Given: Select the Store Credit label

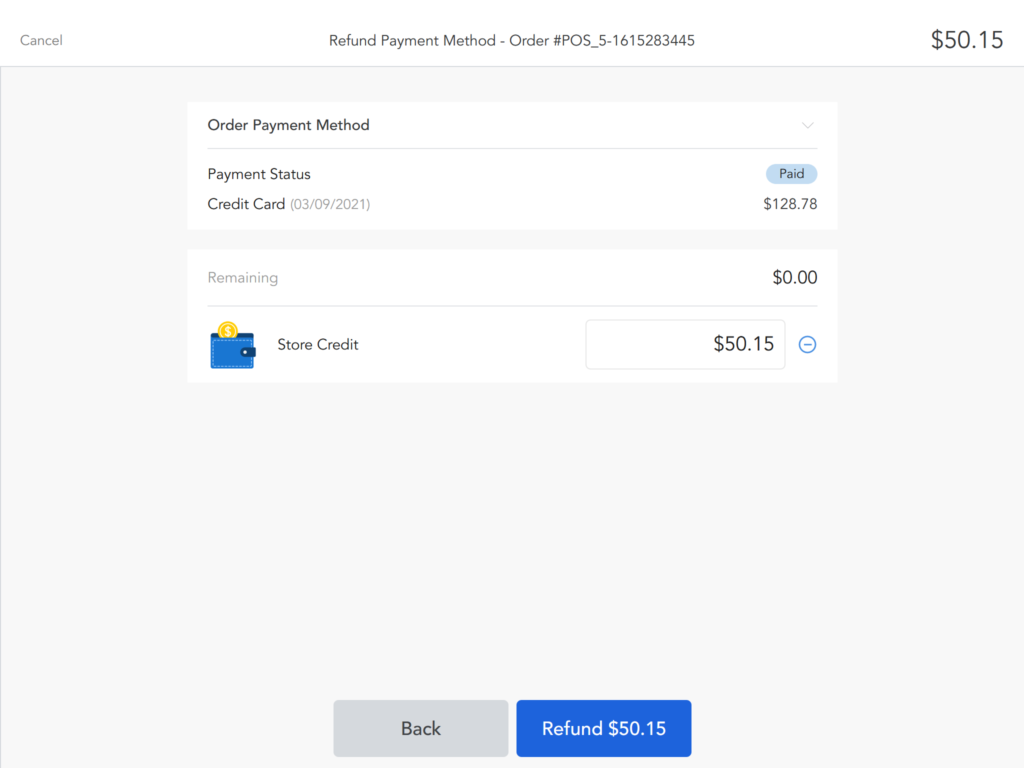Looking at the screenshot, I should (x=317, y=344).
